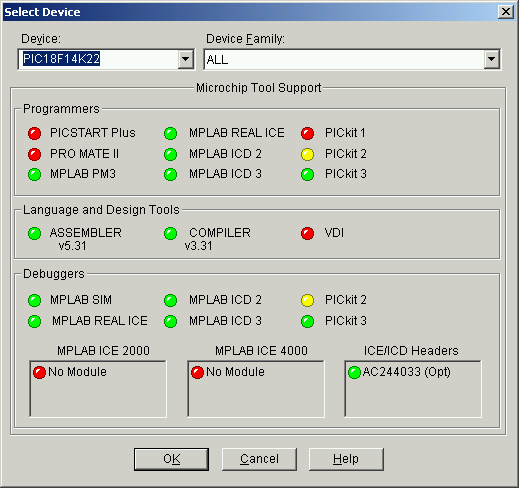Viewport: 519px width, 488px height.
Task: Click the red PRO MATE II indicator
Action: [x=34, y=154]
